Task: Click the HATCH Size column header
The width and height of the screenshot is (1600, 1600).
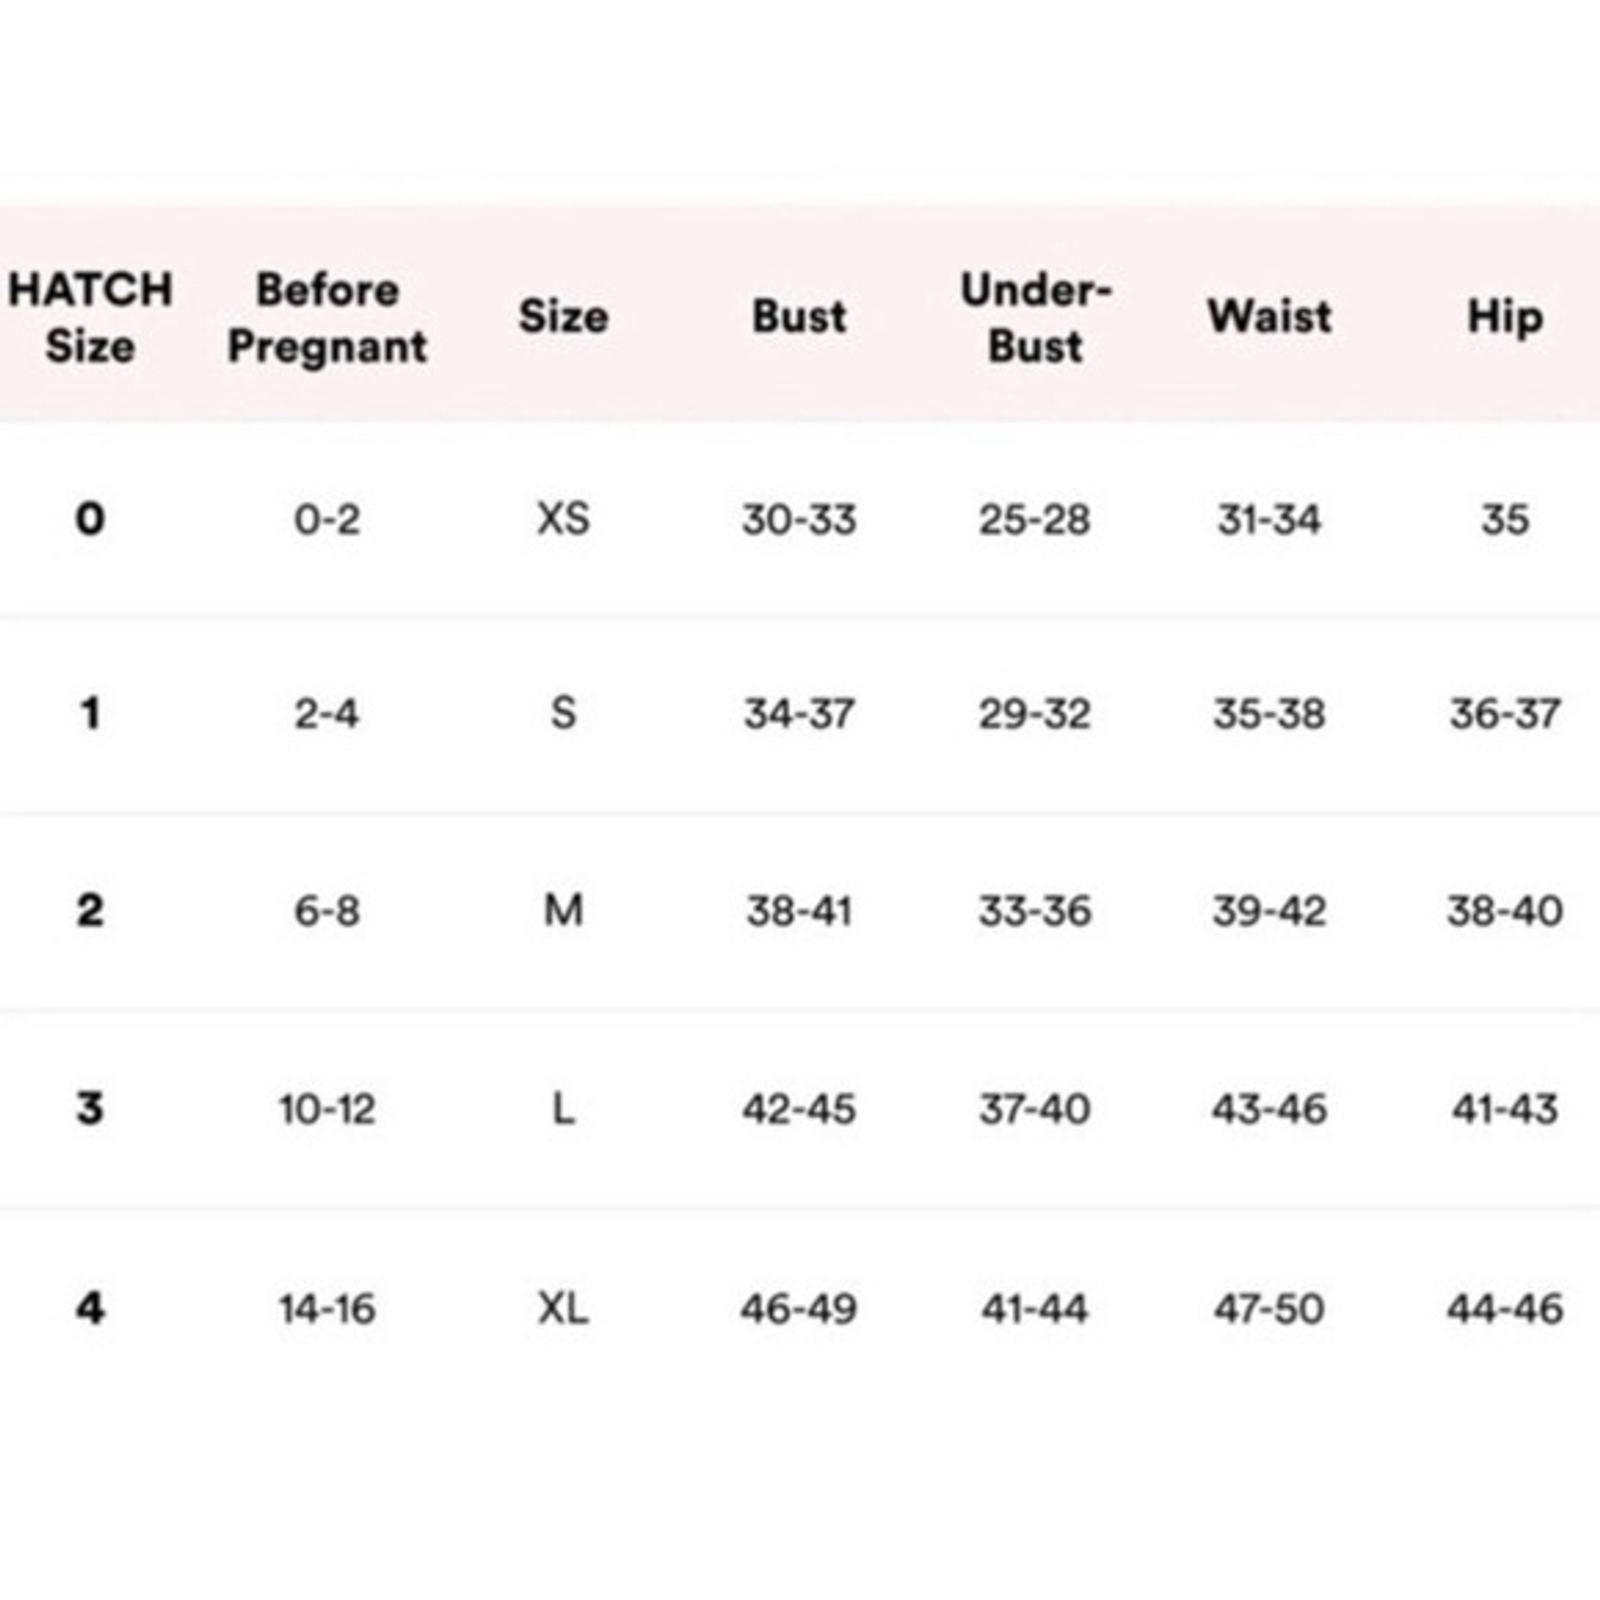Action: point(90,317)
